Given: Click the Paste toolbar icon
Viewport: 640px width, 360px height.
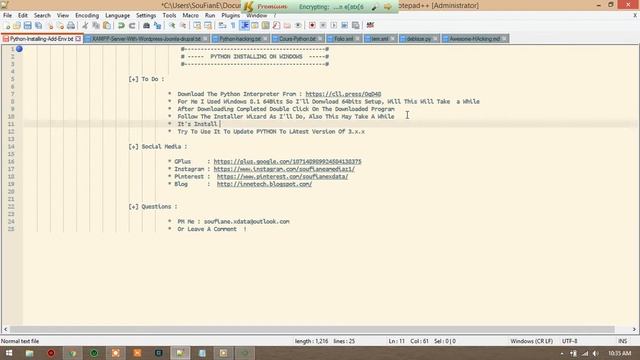Looking at the screenshot, I should tap(107, 25).
